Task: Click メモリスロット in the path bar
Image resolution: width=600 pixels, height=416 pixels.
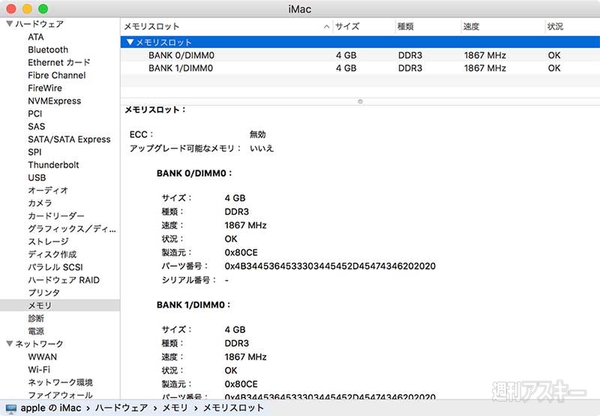Action: pos(233,408)
